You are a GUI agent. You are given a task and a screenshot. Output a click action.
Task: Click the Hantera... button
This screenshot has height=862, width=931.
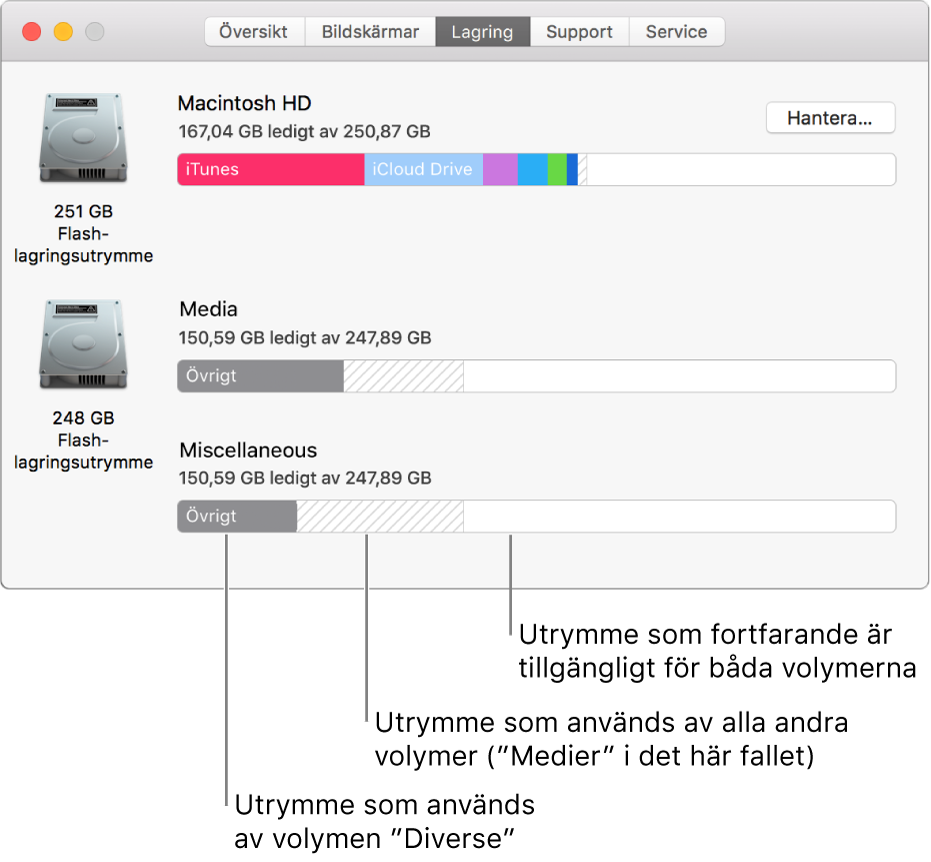(830, 118)
